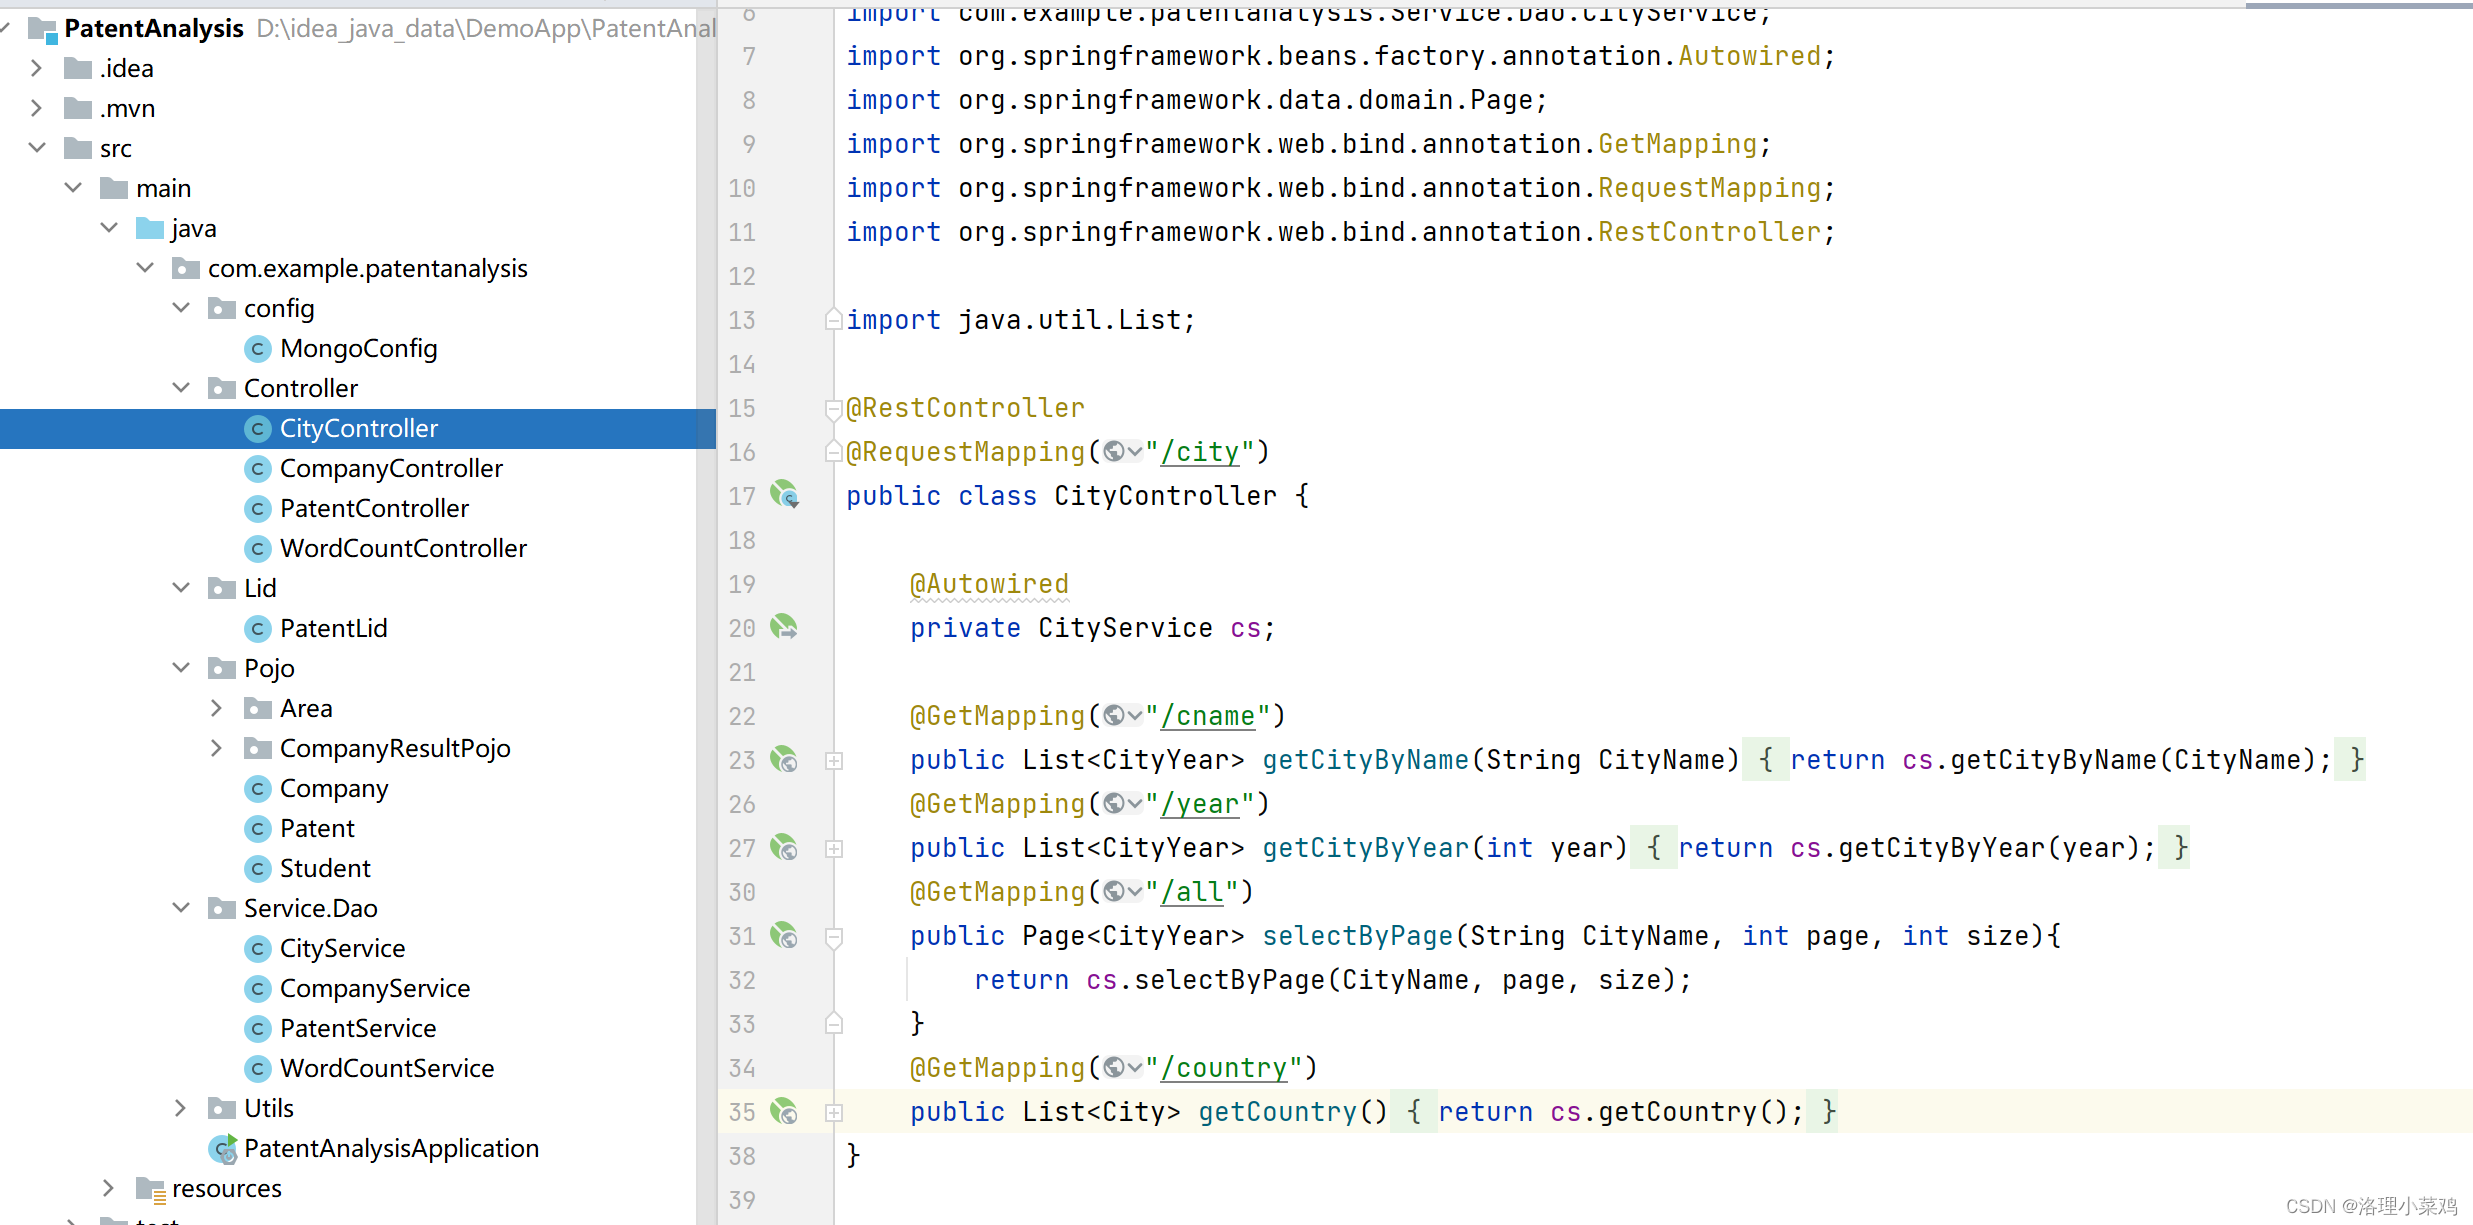Collapse the Controller package folder
Screen dimensions: 2473x1225
click(x=181, y=388)
